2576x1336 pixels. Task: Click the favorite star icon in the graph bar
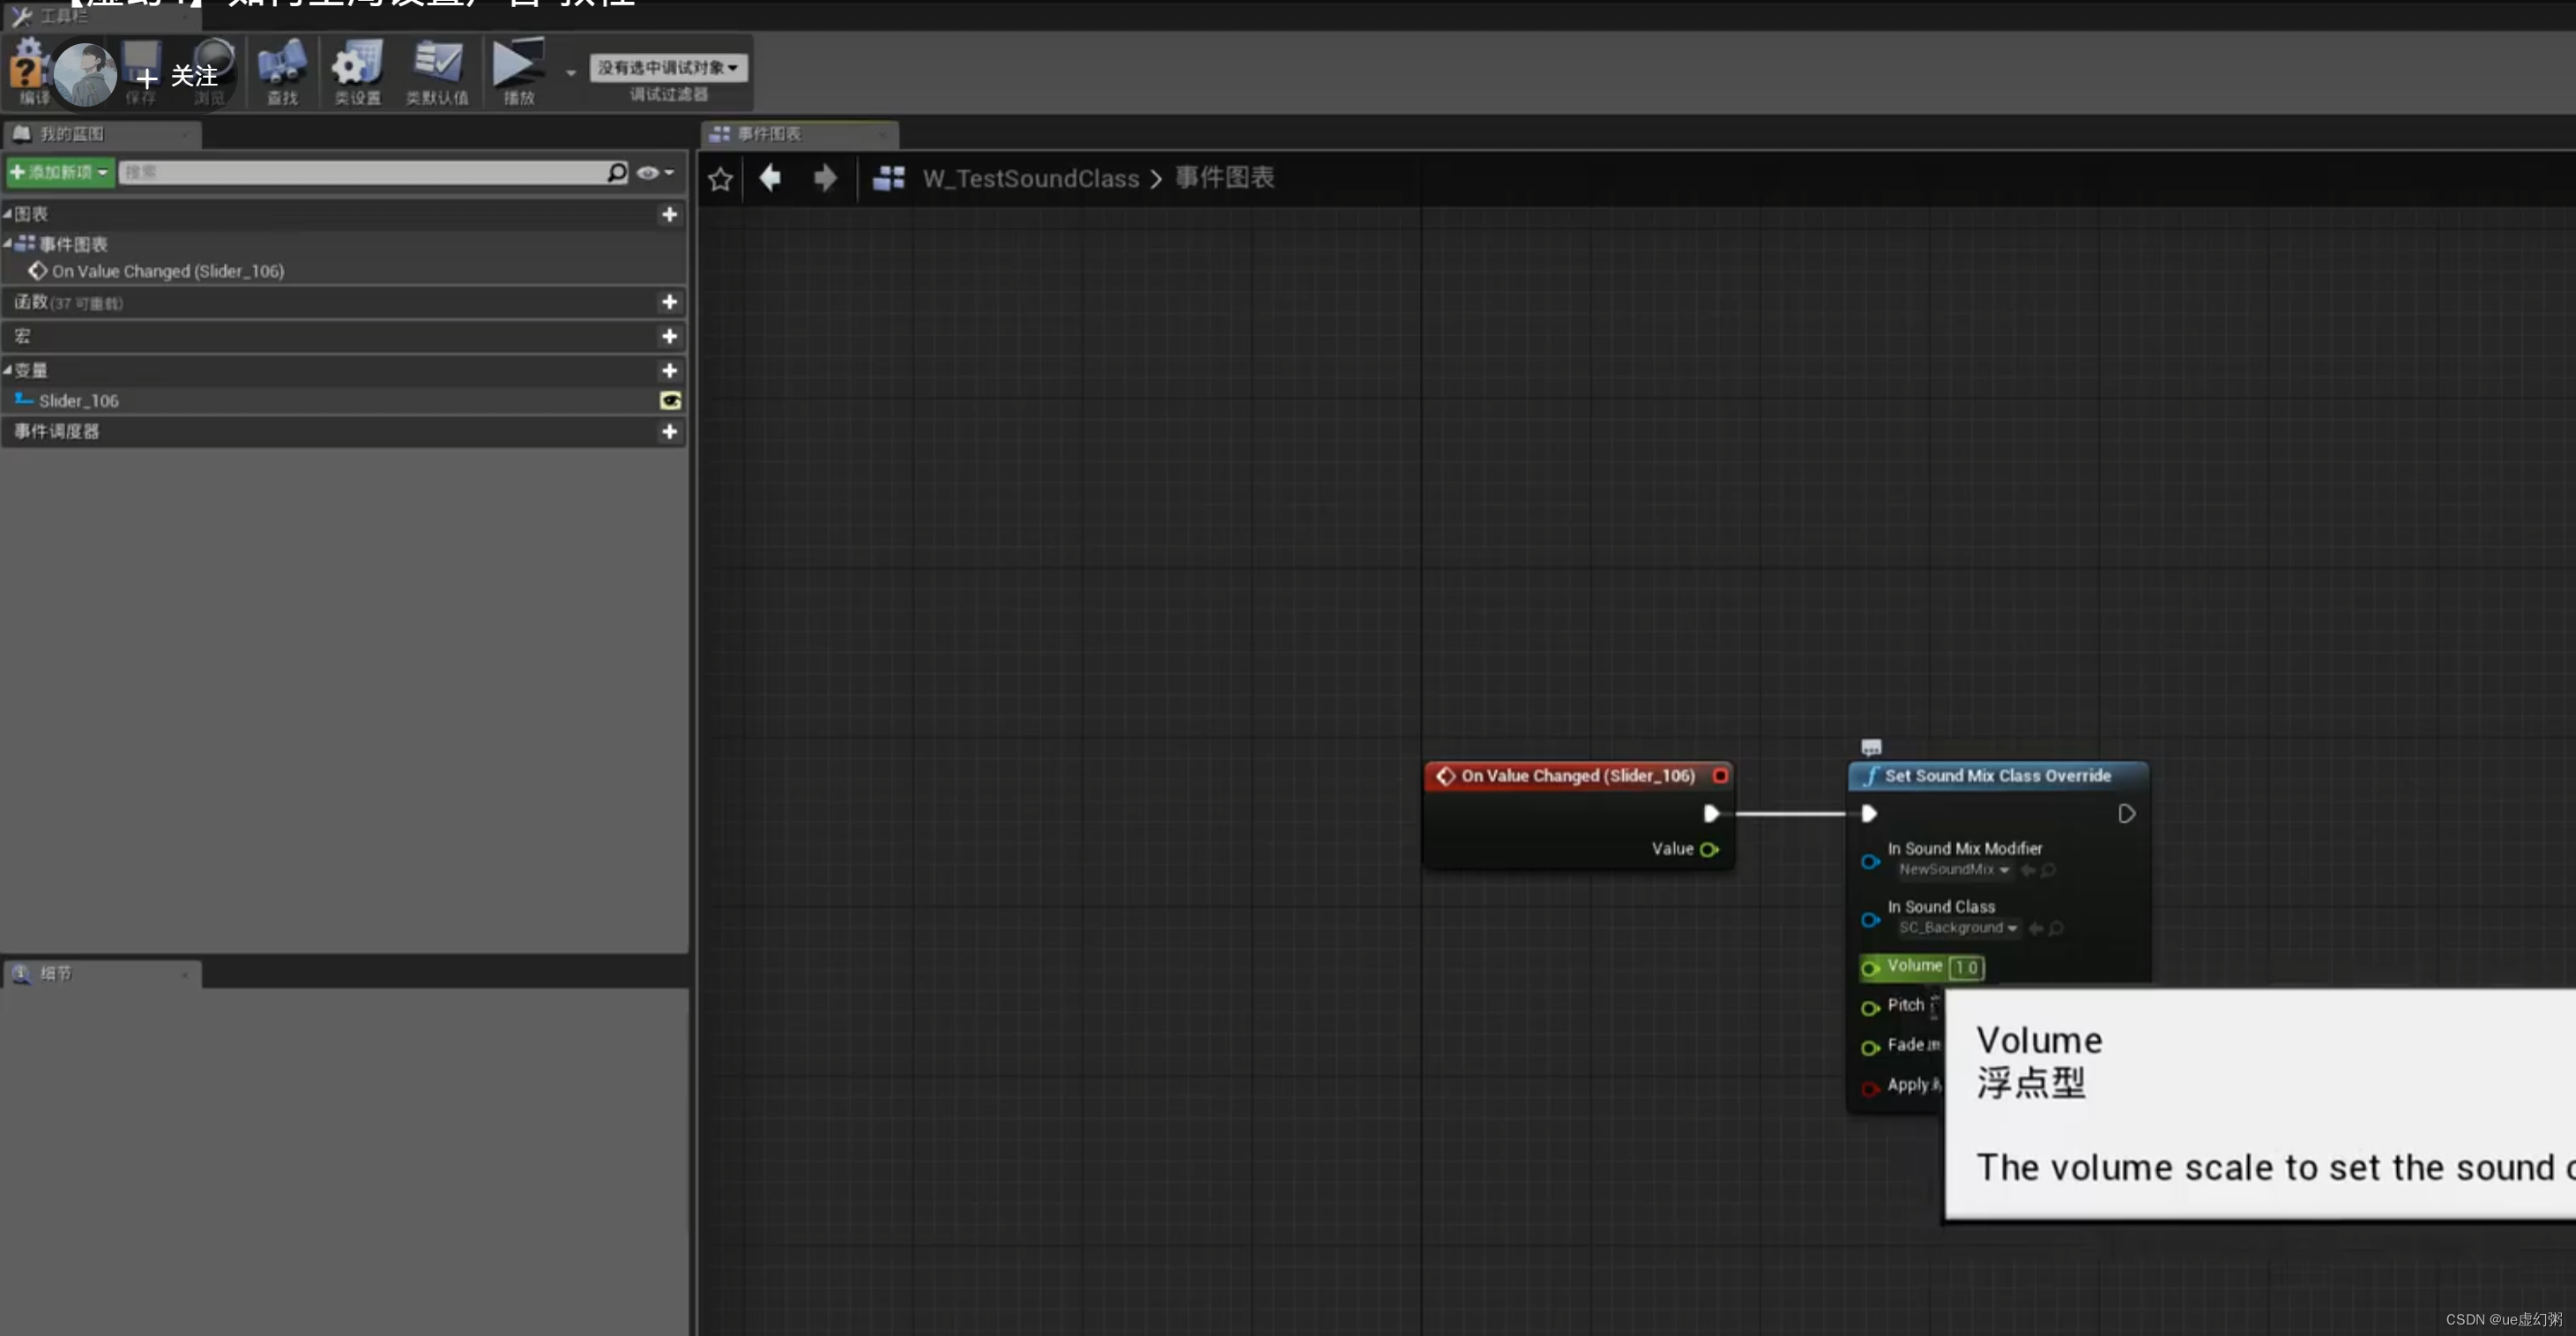coord(720,179)
